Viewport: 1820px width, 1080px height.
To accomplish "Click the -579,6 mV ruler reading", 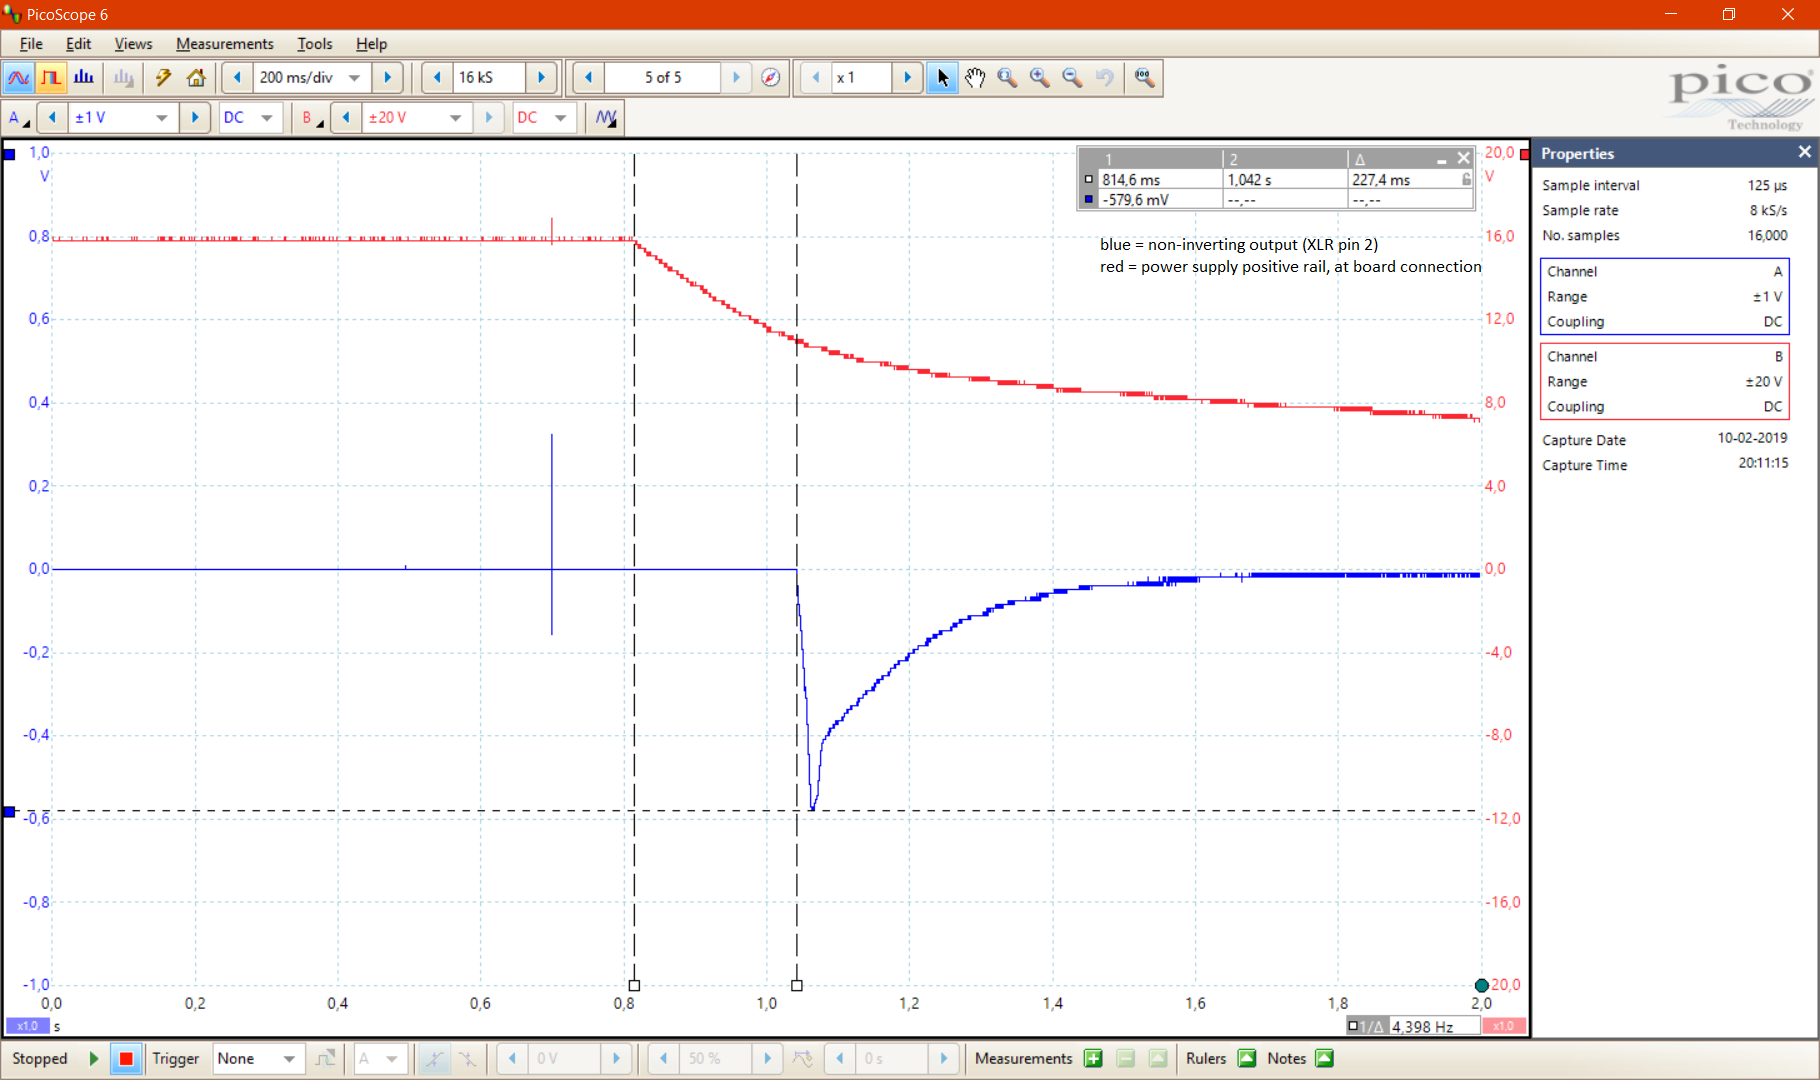I will (1135, 199).
